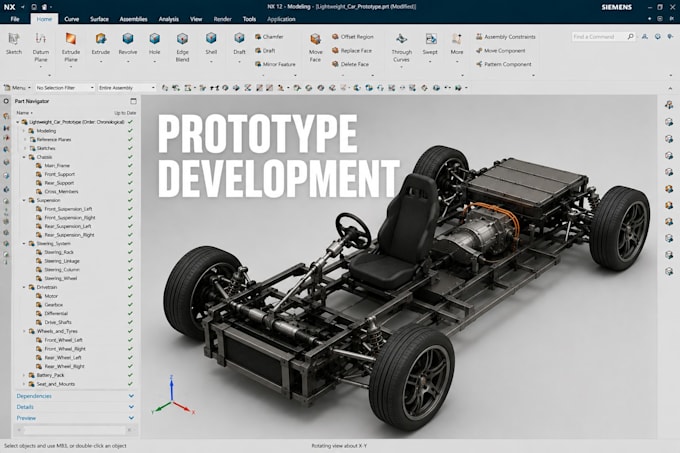Open the More surface gallery
Viewport: 680px width, 453px height.
coord(456,44)
